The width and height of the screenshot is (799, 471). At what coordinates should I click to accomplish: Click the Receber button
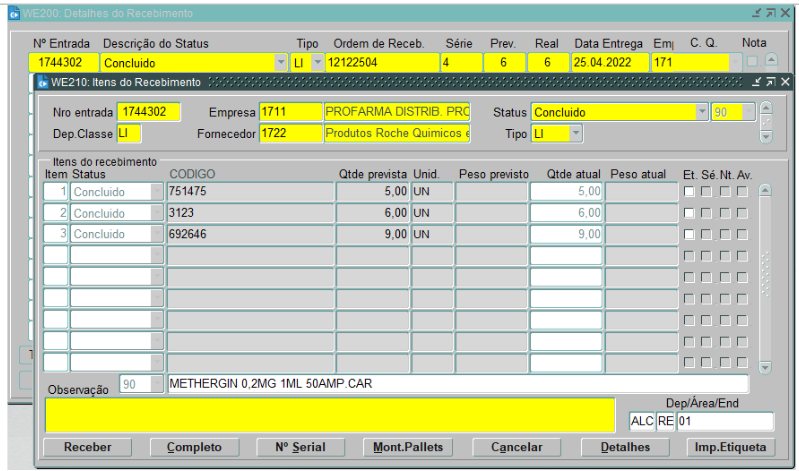coord(88,447)
